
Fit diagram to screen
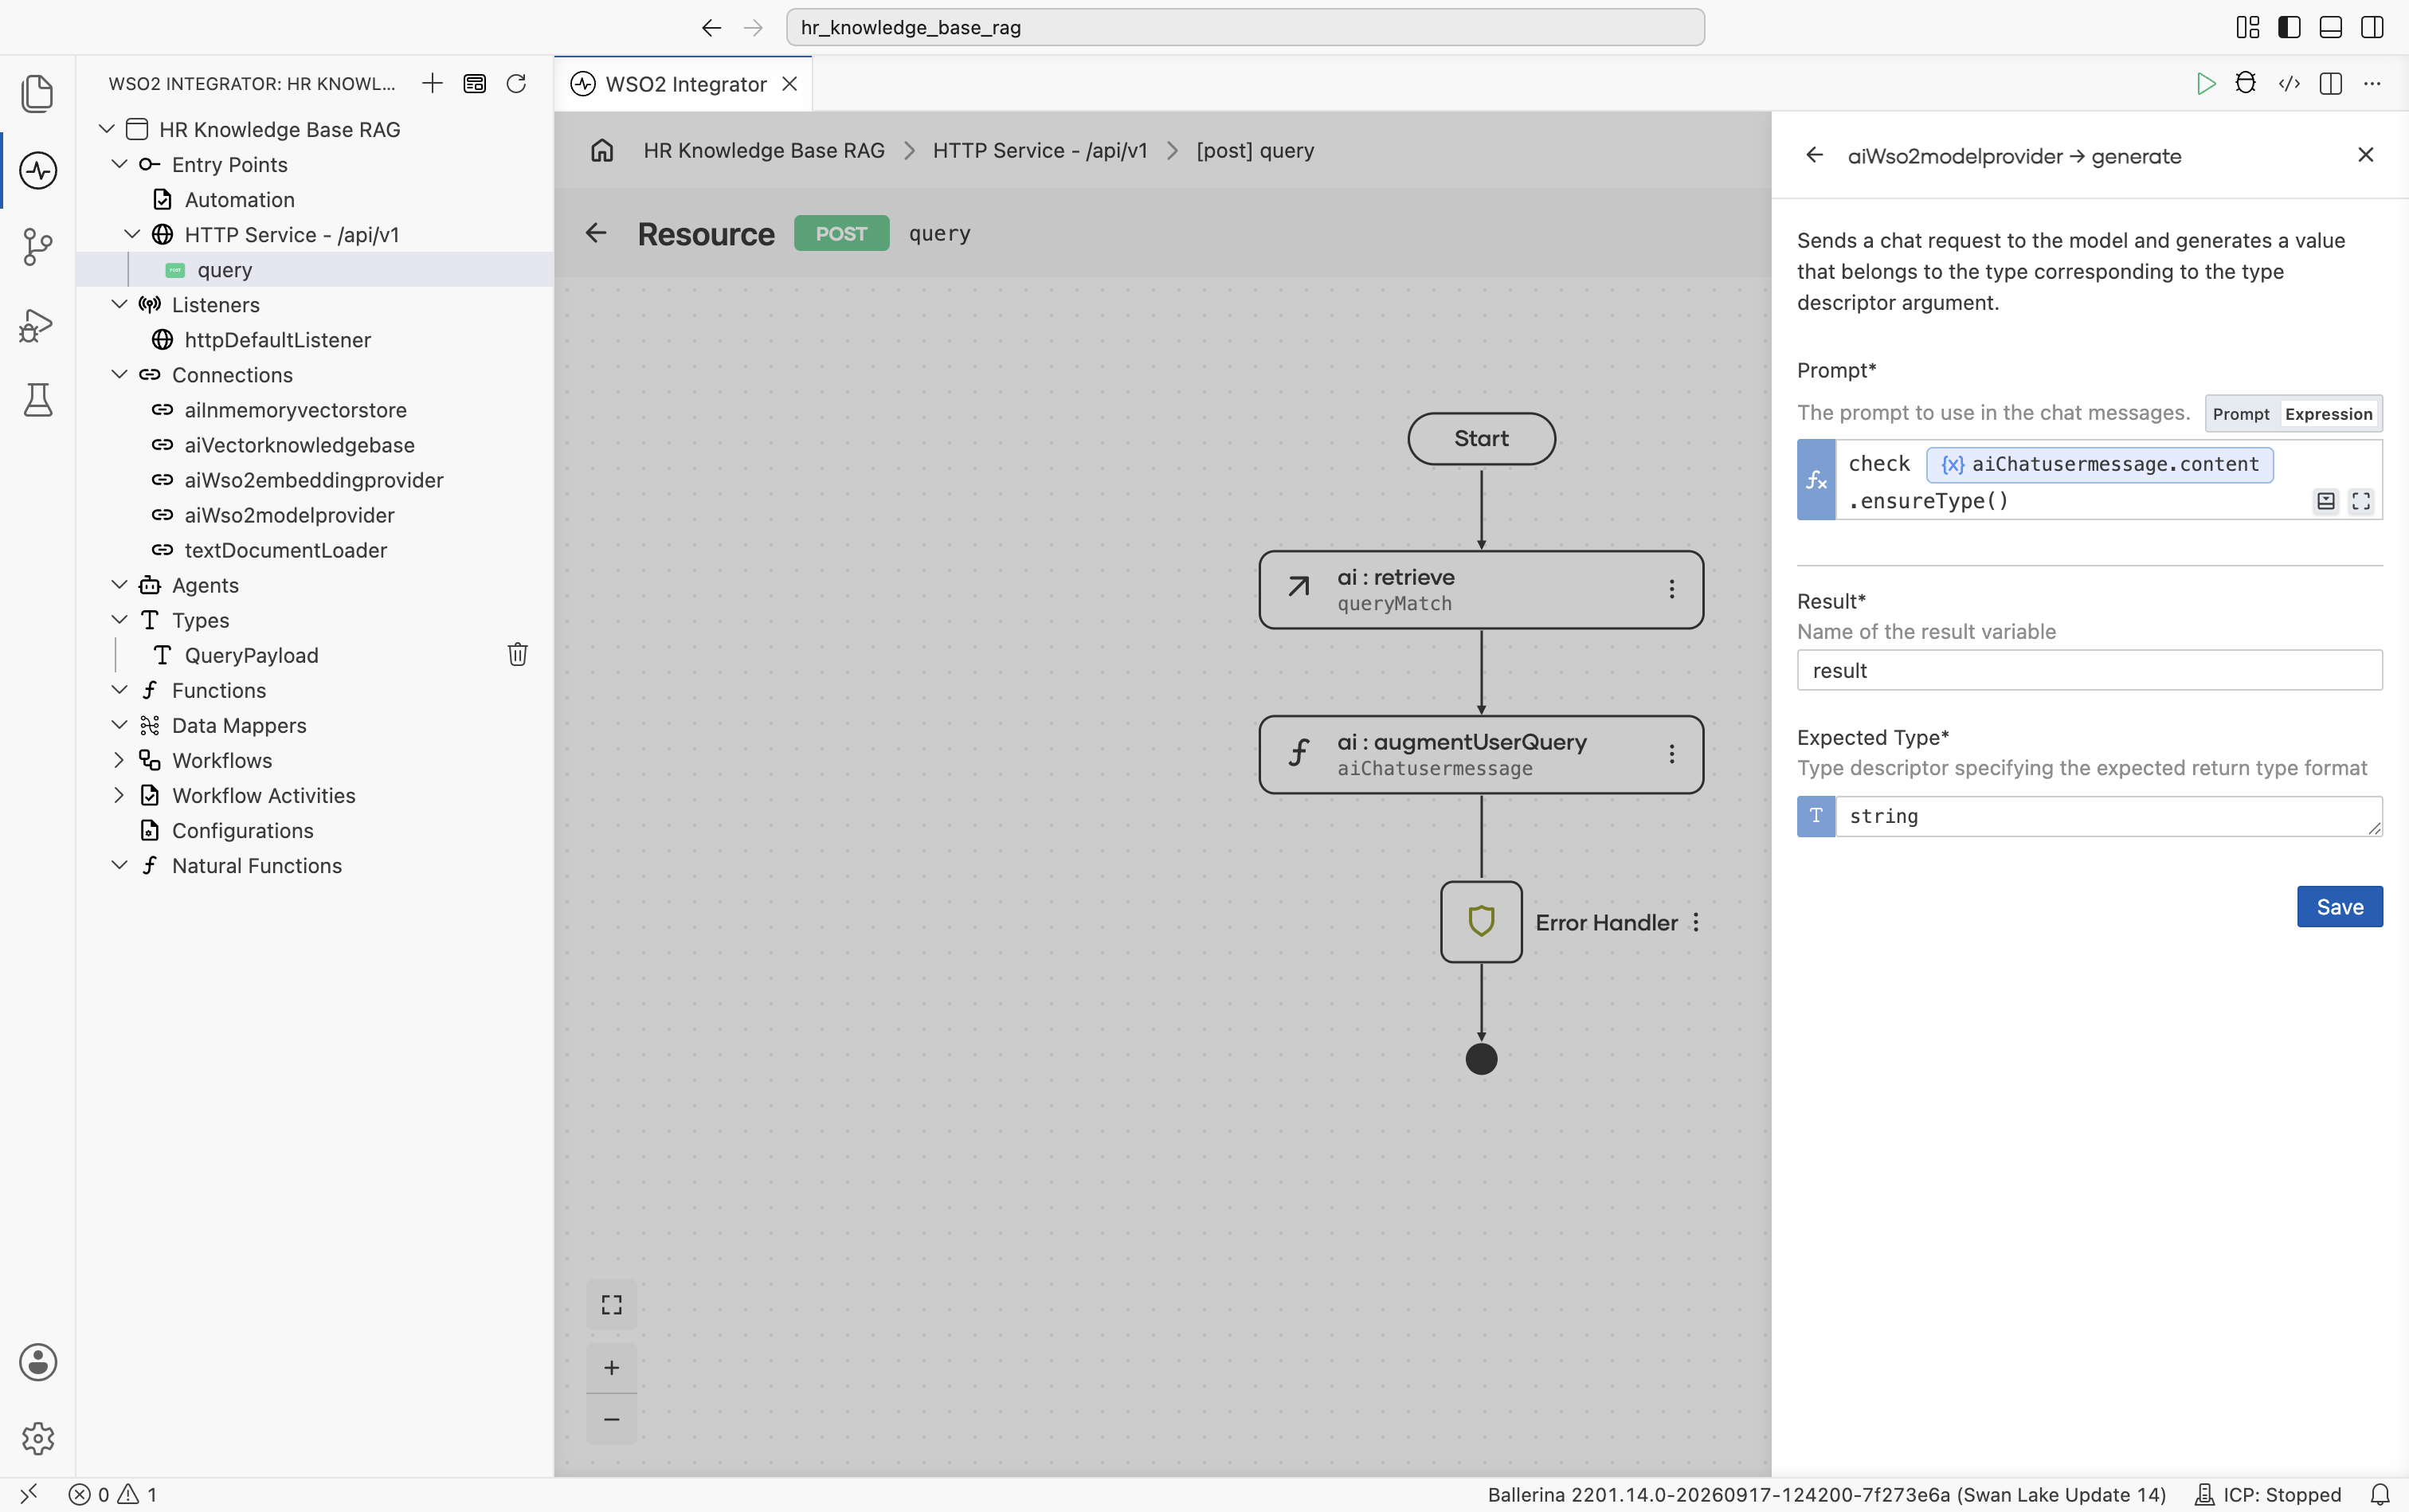click(611, 1304)
